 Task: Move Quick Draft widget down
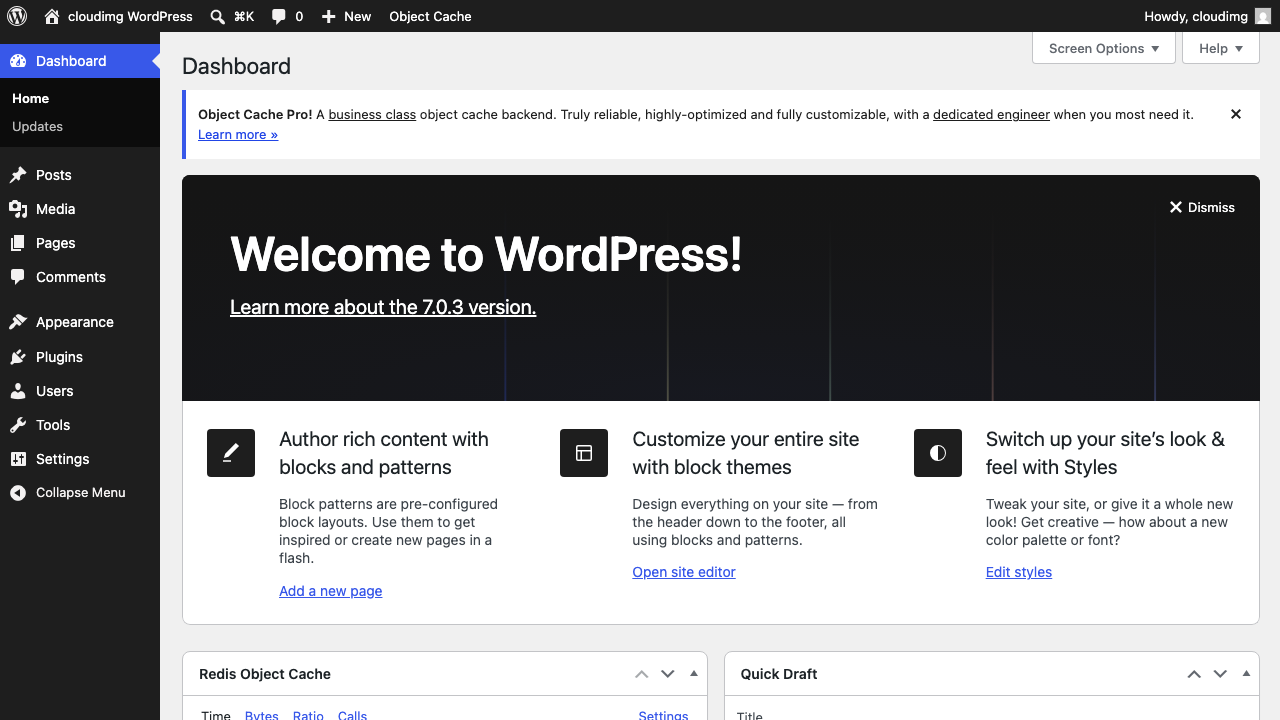pyautogui.click(x=1220, y=674)
